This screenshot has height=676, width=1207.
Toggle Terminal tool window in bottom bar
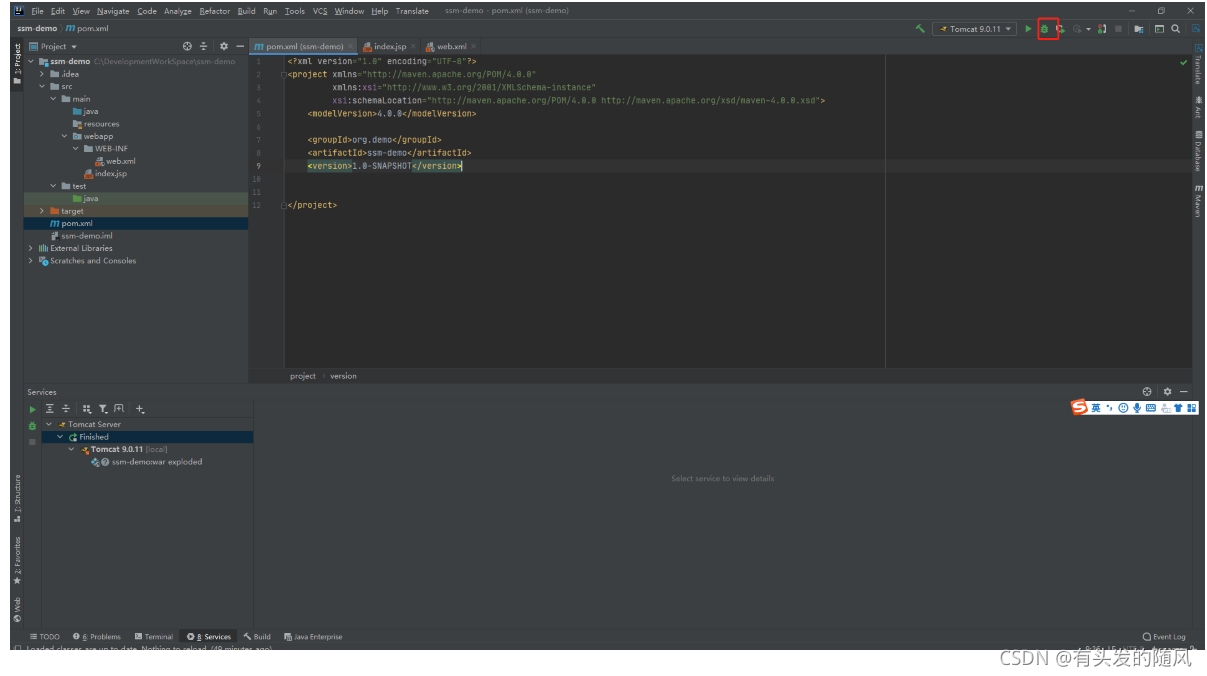(154, 636)
